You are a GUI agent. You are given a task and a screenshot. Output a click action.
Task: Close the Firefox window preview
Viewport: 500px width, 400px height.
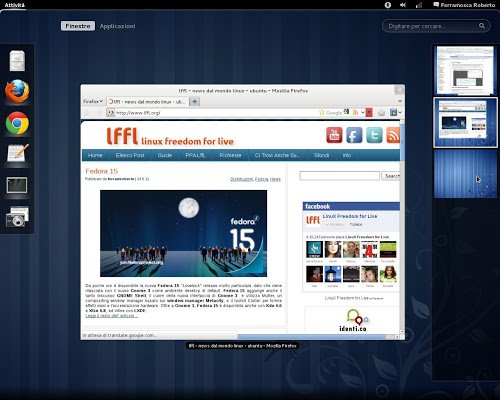coord(399,90)
